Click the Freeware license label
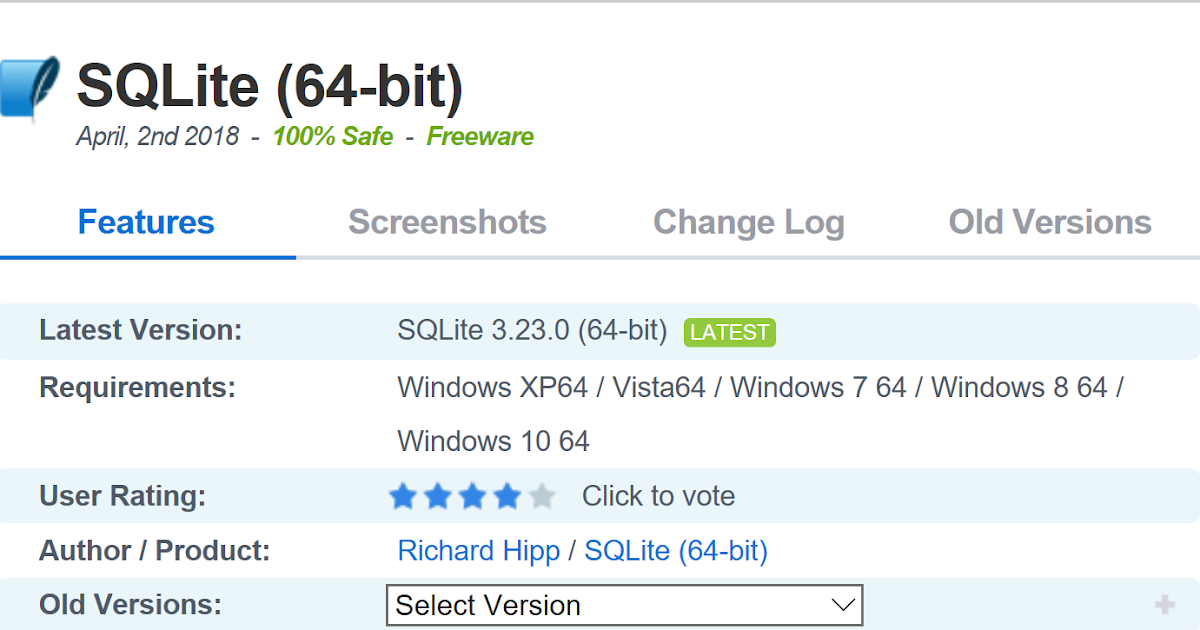 pyautogui.click(x=480, y=137)
